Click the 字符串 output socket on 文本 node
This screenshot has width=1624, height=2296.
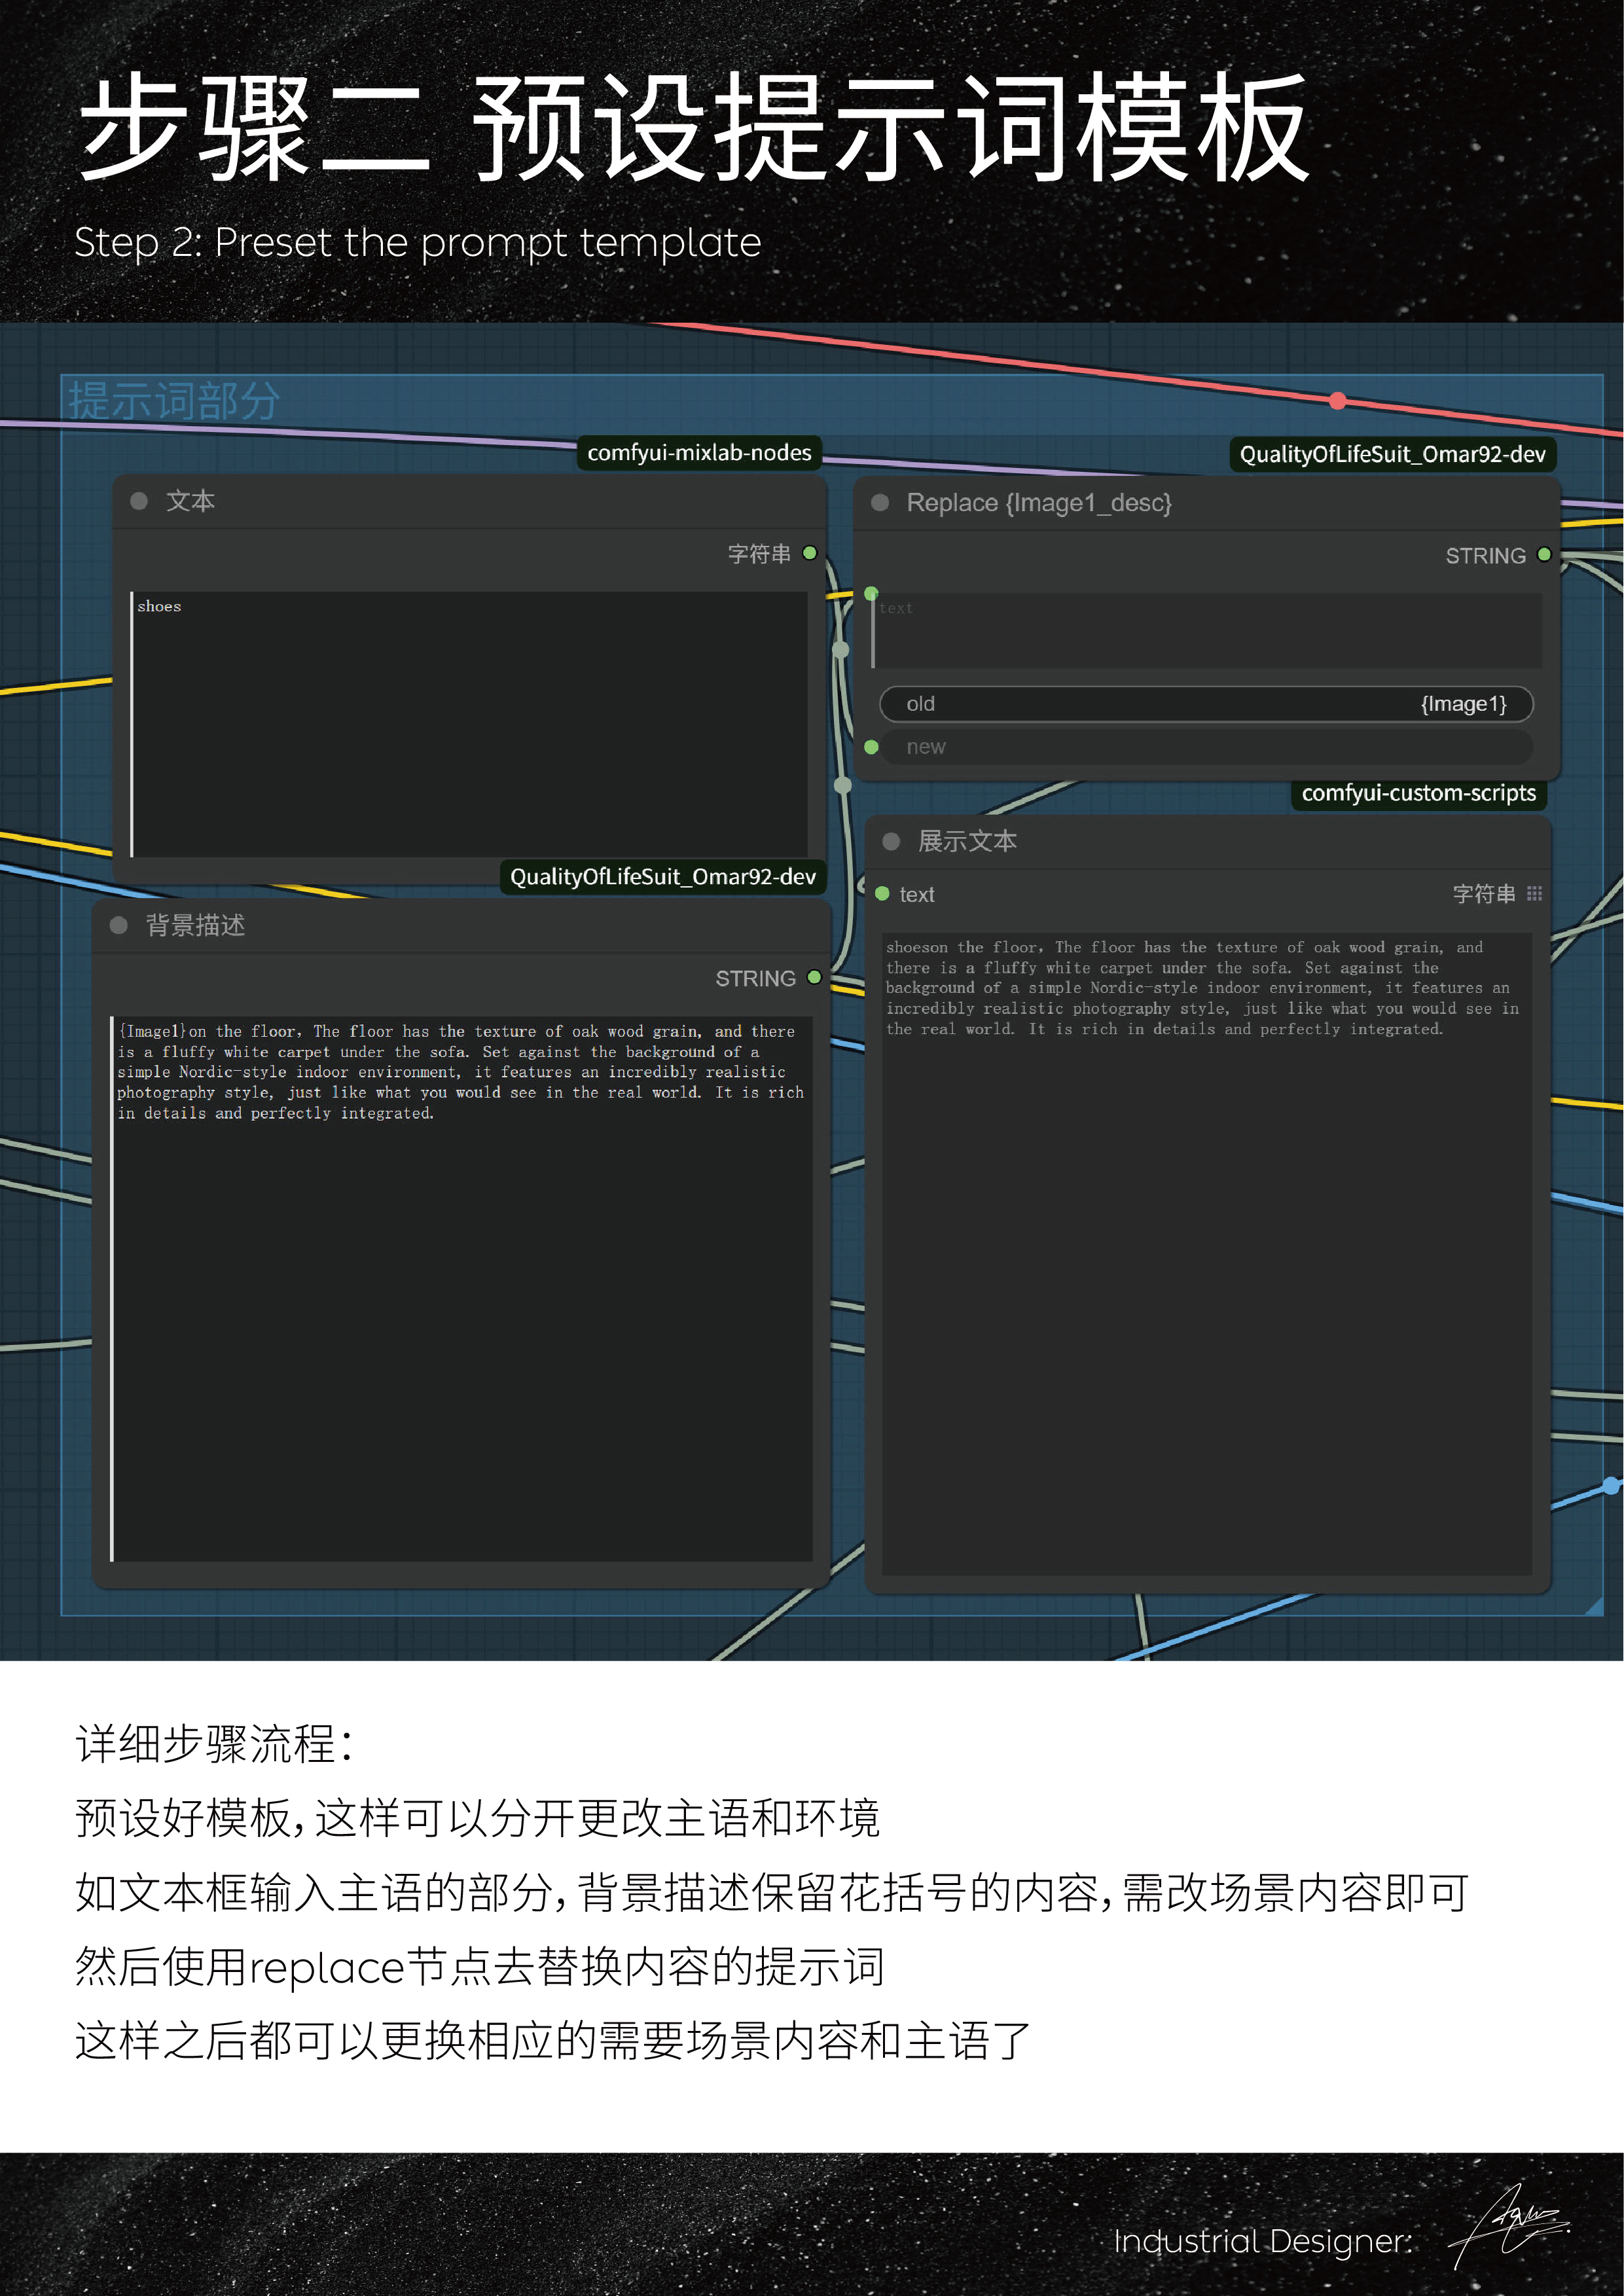pos(810,552)
